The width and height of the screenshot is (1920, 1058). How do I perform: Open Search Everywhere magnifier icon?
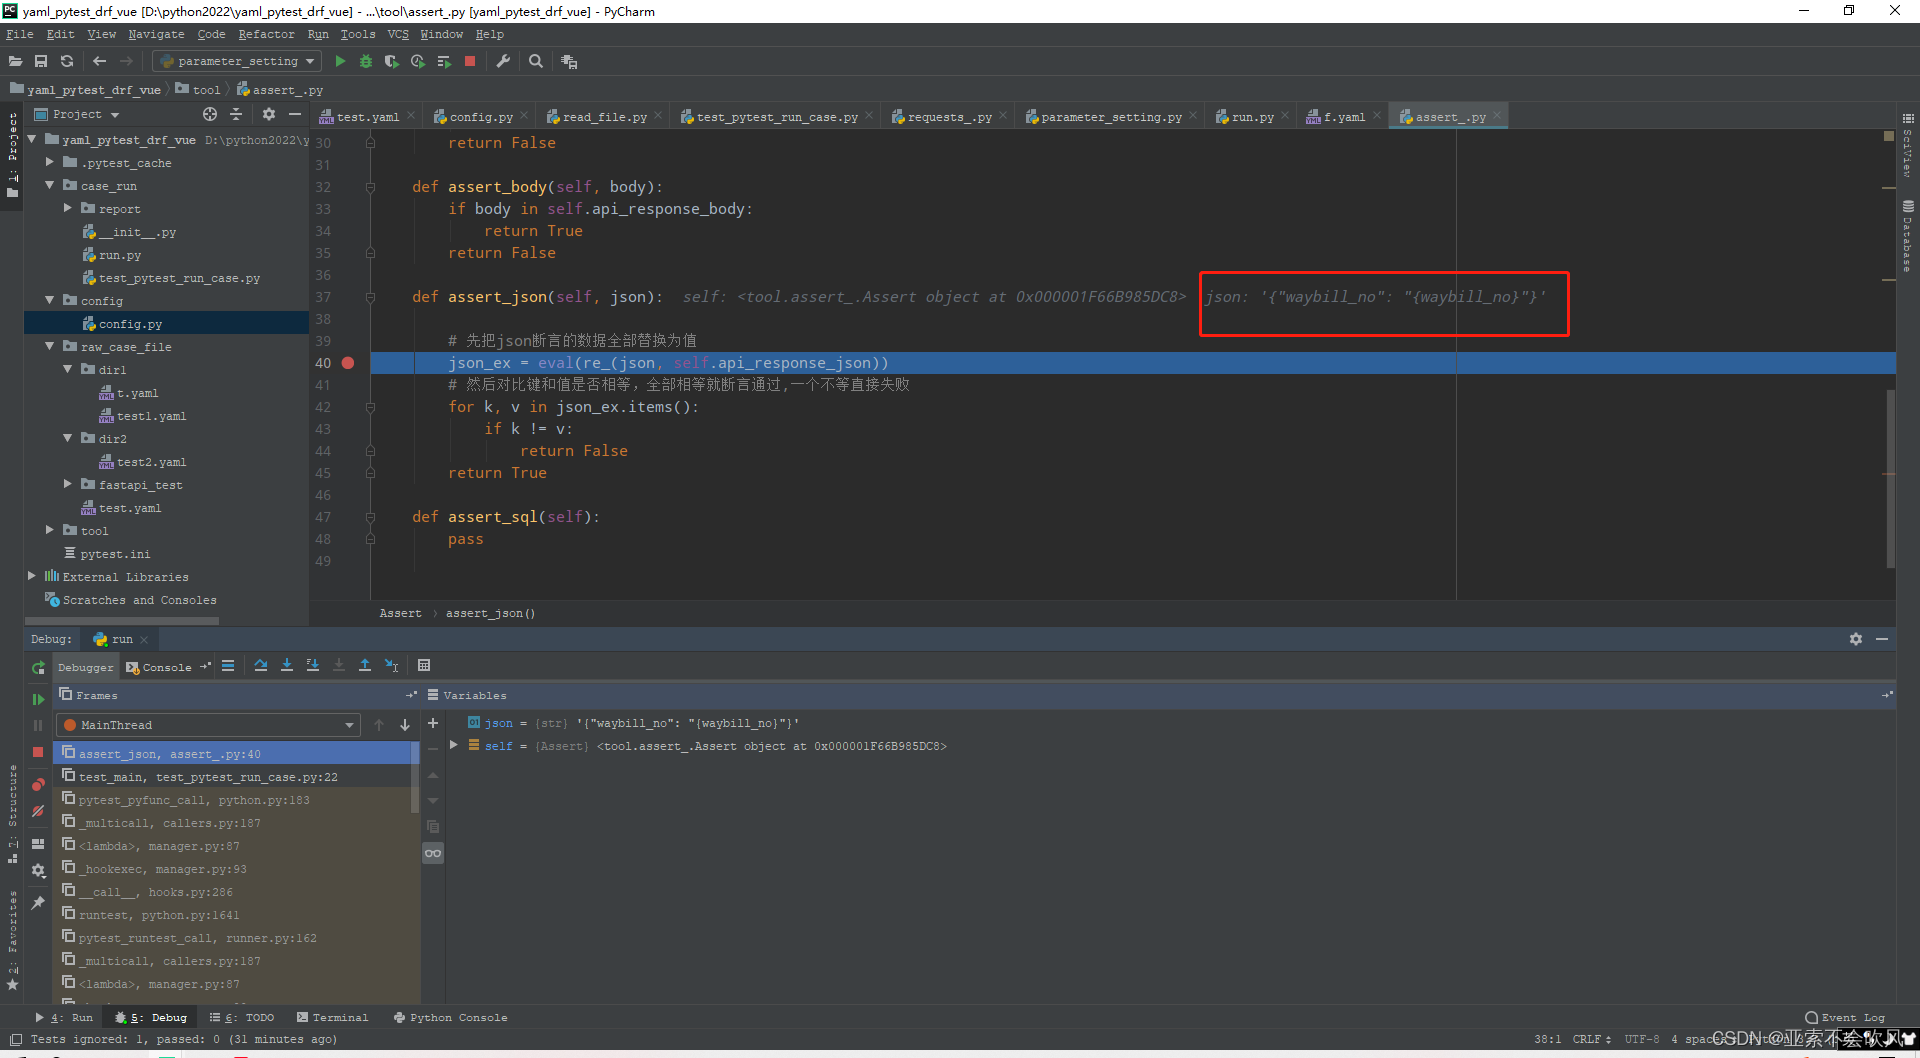point(536,61)
